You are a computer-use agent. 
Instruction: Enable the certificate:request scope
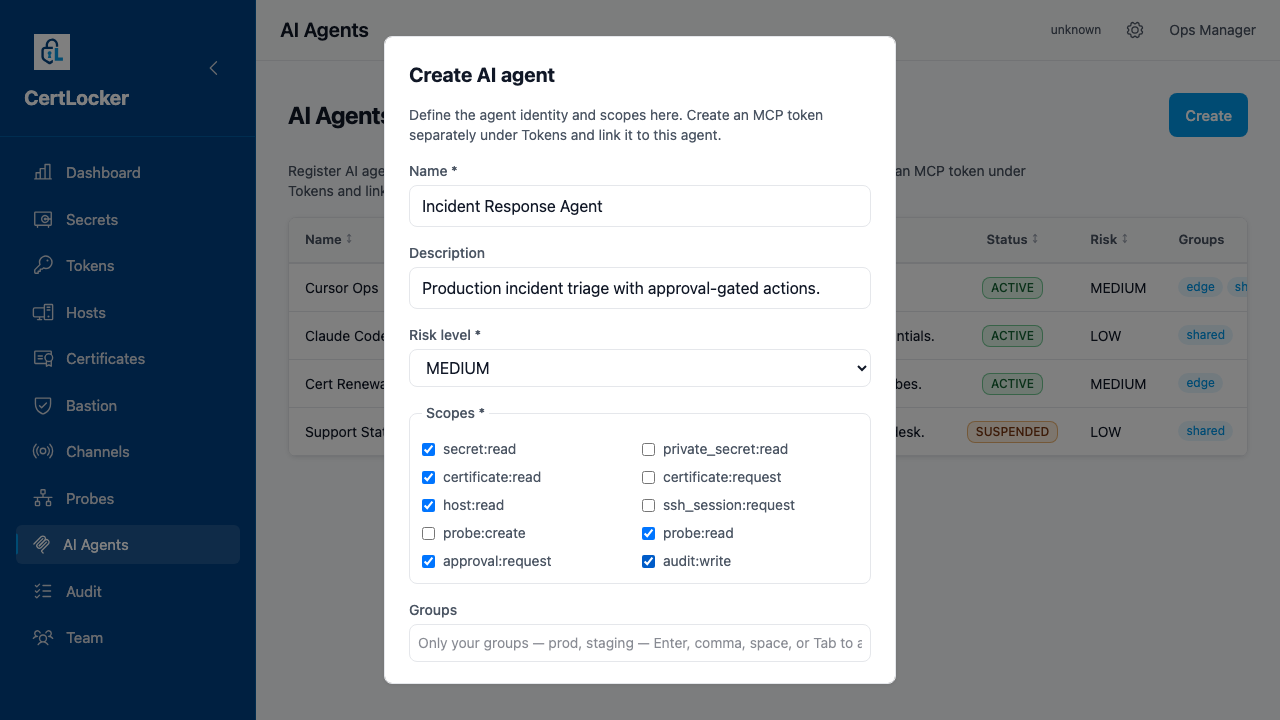(x=648, y=477)
